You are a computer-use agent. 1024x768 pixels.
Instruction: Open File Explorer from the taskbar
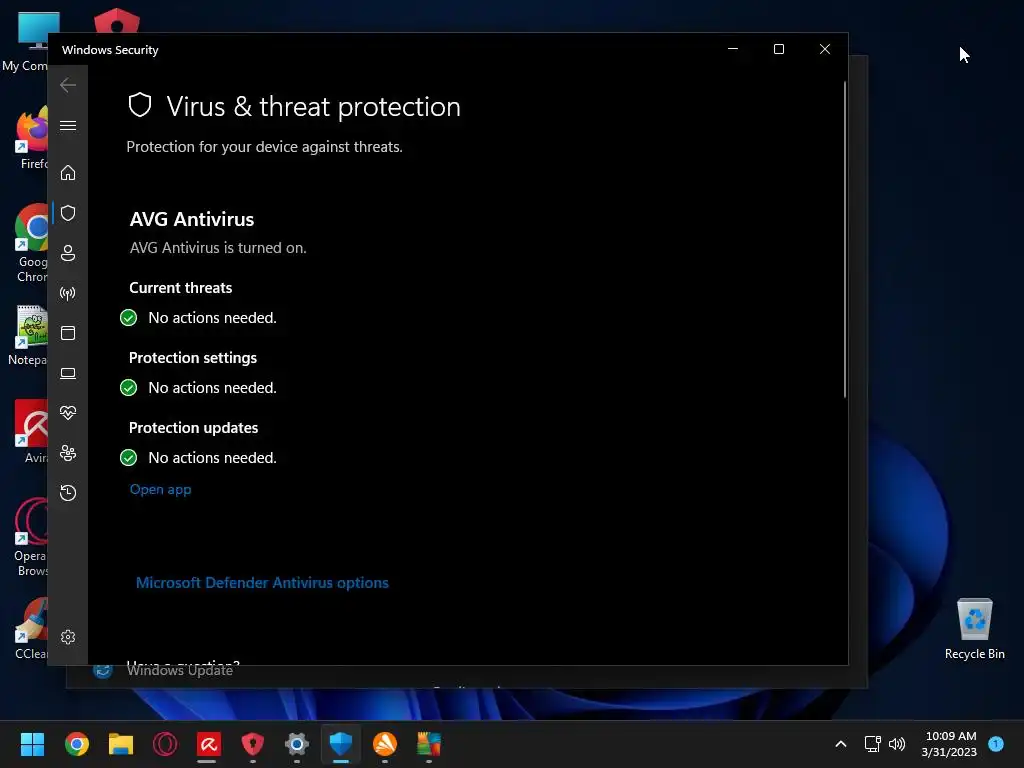121,744
